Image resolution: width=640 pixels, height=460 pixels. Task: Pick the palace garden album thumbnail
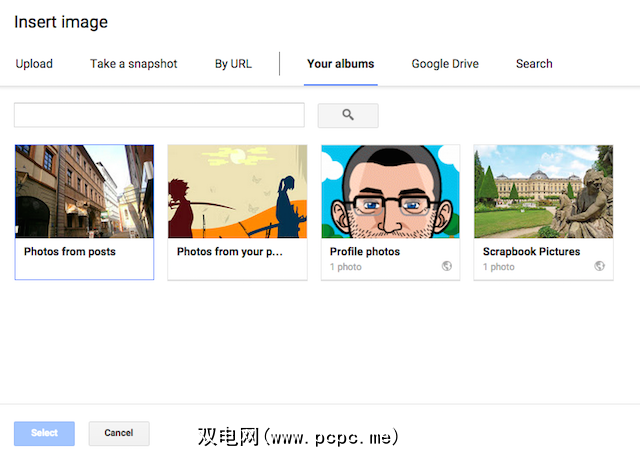point(543,191)
